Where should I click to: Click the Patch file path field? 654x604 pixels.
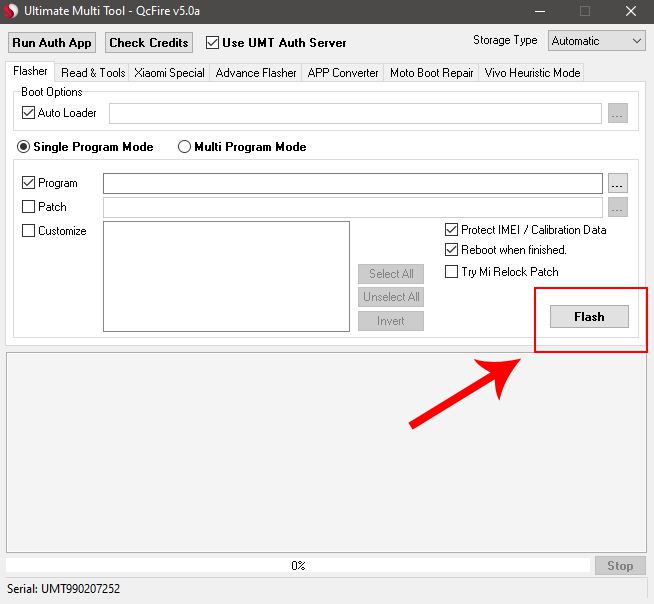click(x=353, y=207)
